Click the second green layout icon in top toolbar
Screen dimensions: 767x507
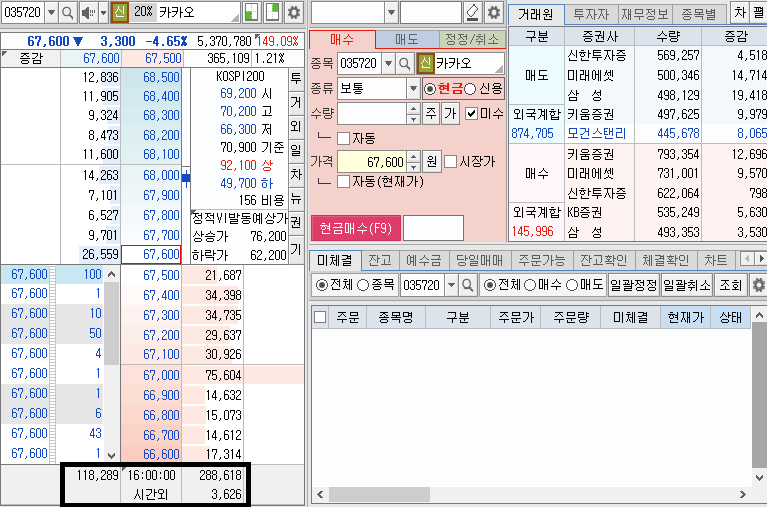(272, 13)
